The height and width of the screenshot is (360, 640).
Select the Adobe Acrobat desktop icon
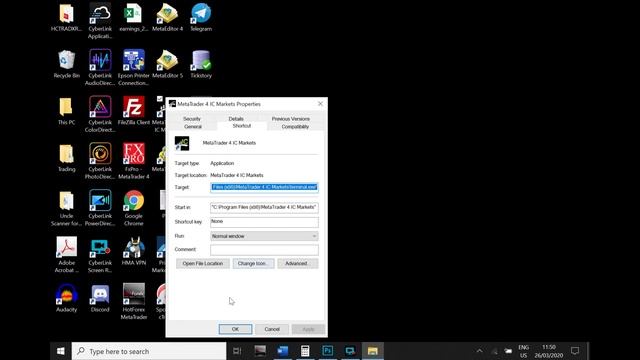[67, 255]
